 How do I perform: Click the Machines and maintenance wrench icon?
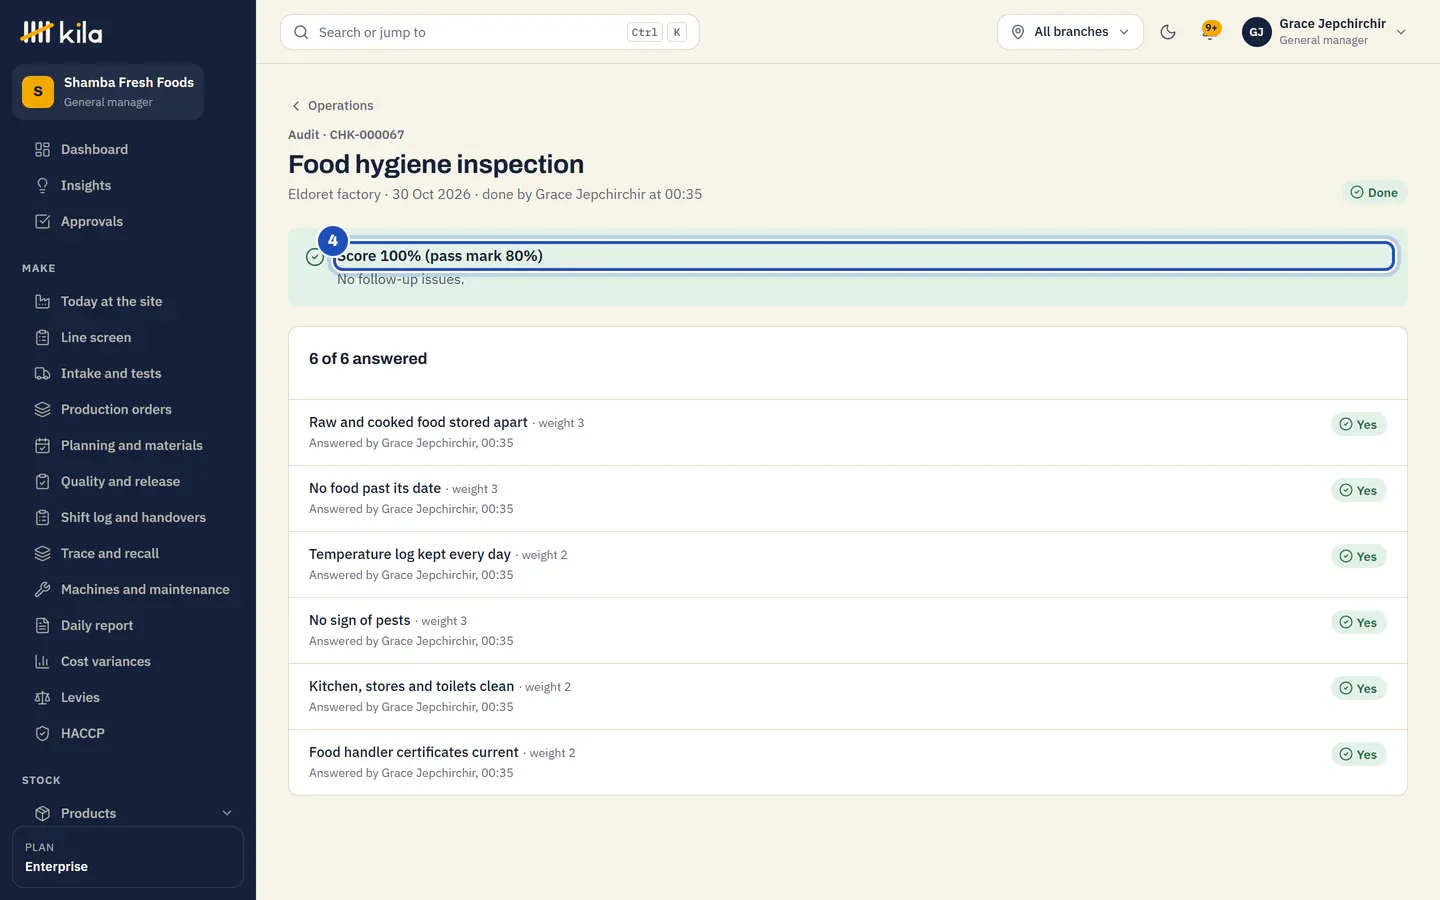pyautogui.click(x=42, y=590)
